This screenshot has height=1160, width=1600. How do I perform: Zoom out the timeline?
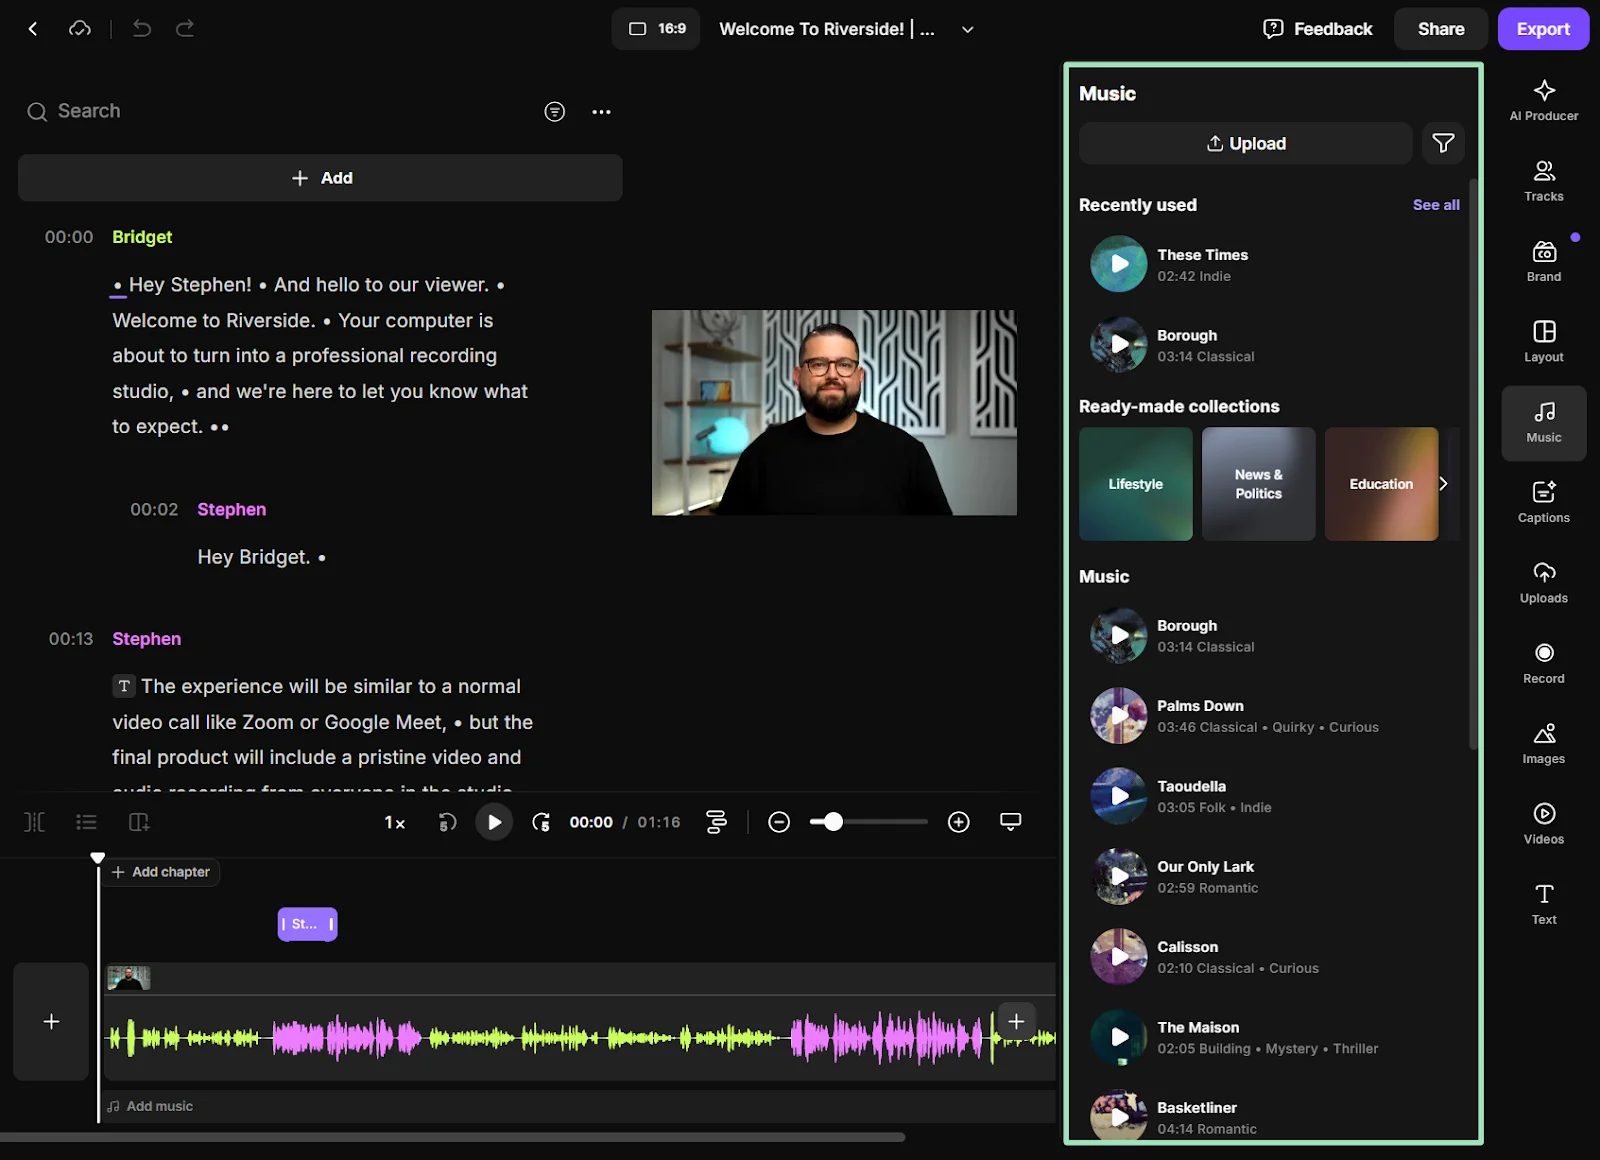(779, 822)
